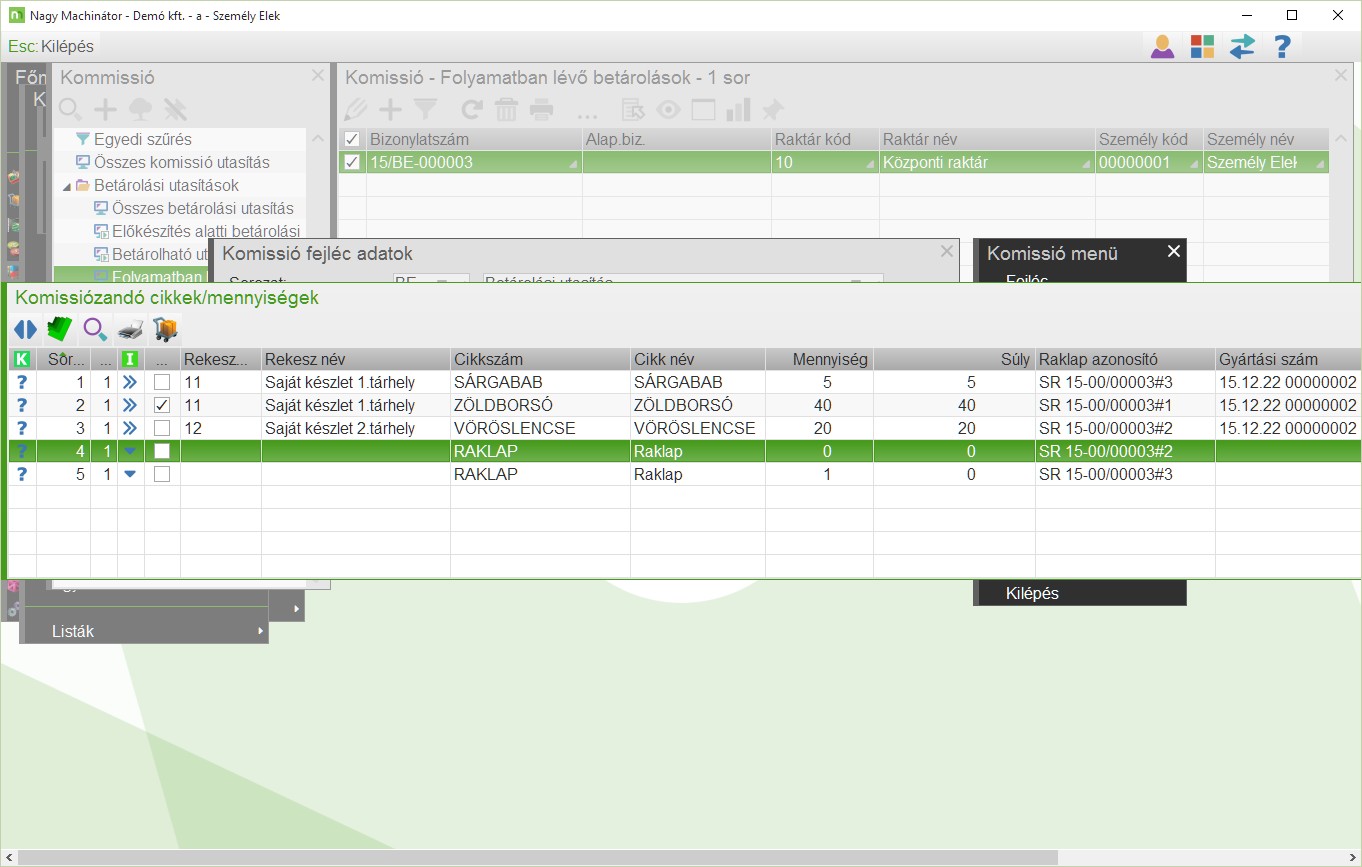Click the window frame icon in Komissió list toolbar

click(703, 110)
